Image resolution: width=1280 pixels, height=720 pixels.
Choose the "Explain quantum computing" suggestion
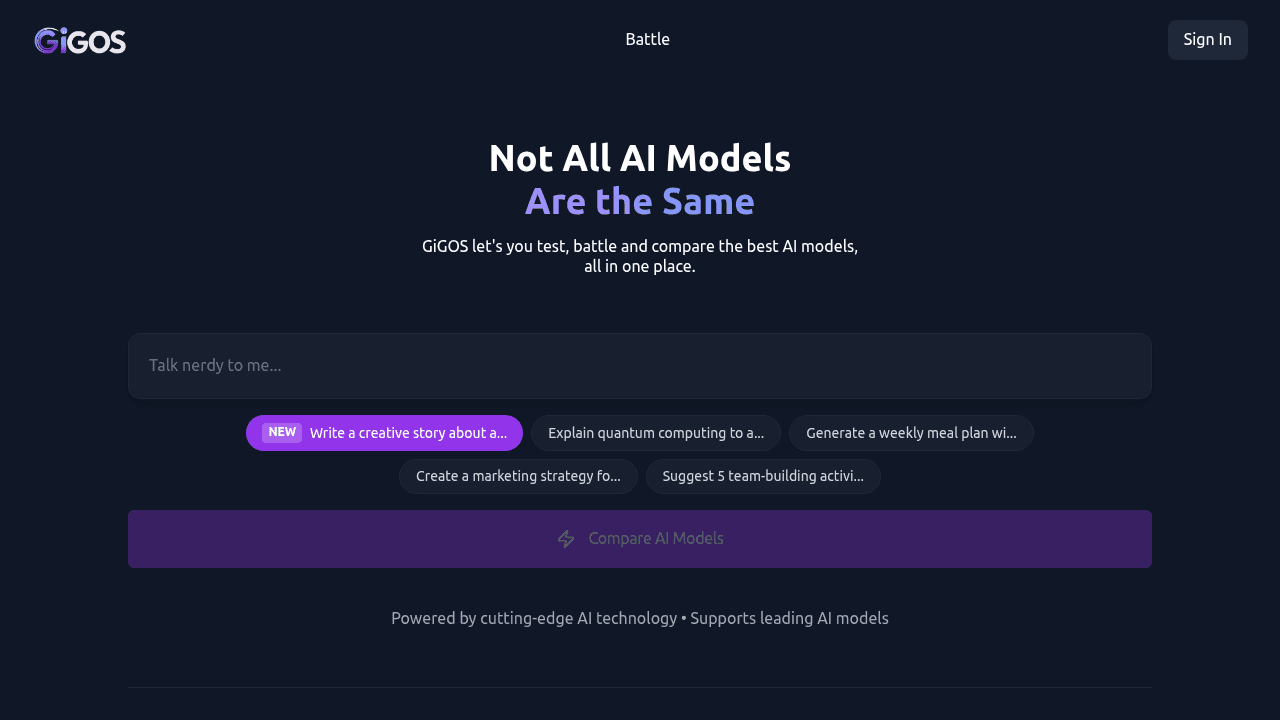[656, 433]
